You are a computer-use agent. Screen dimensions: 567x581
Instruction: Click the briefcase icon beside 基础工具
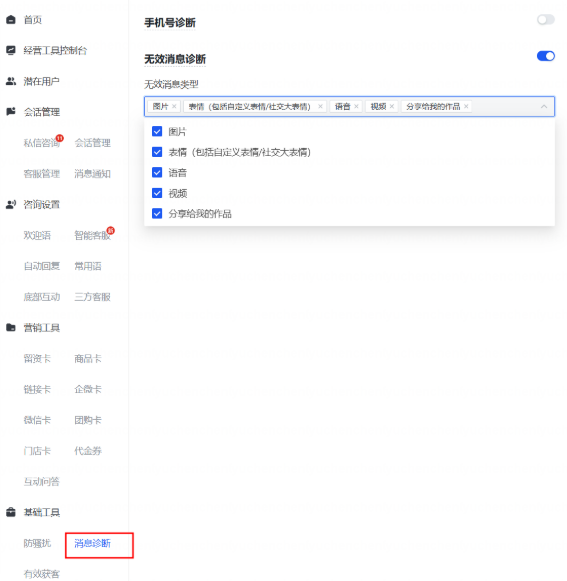click(x=11, y=512)
